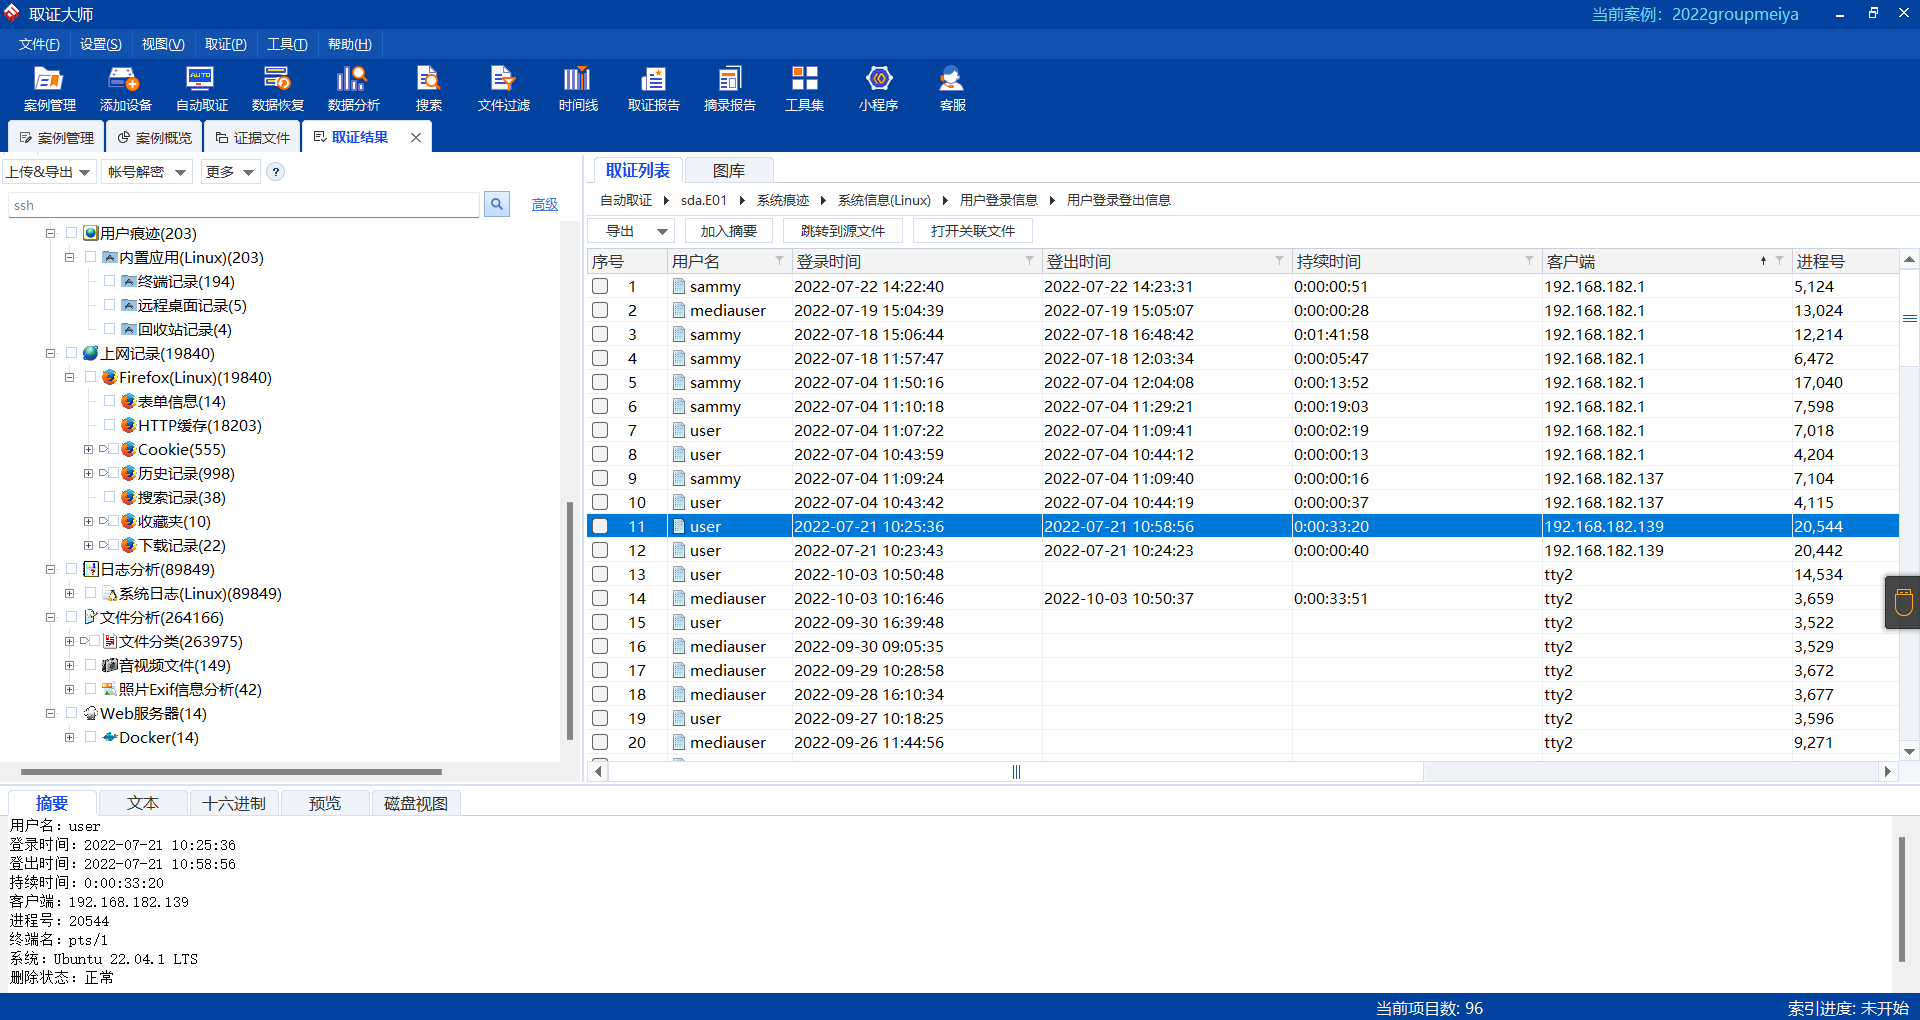Close the 取证结果 tab
1920x1020 pixels.
pos(416,138)
